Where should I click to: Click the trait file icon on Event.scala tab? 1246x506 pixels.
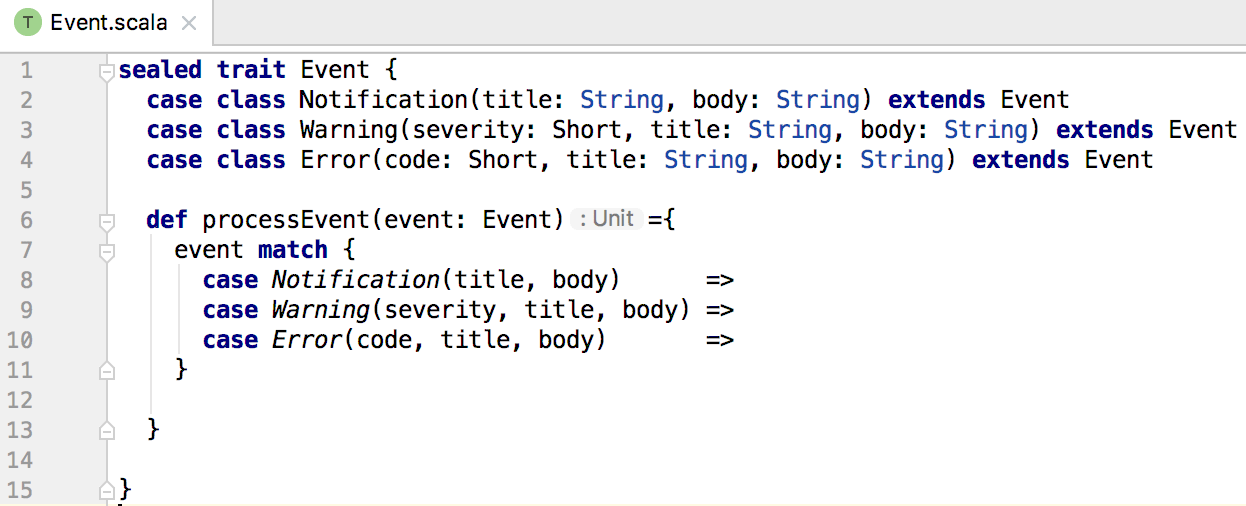30,22
